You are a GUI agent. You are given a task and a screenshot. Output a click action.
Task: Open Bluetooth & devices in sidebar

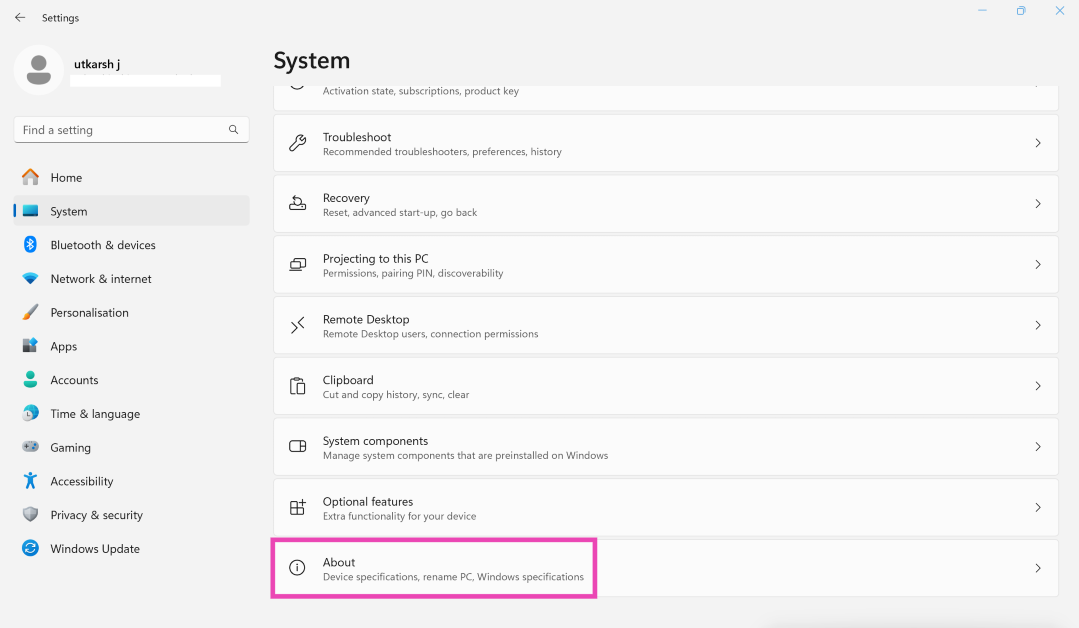coord(102,245)
